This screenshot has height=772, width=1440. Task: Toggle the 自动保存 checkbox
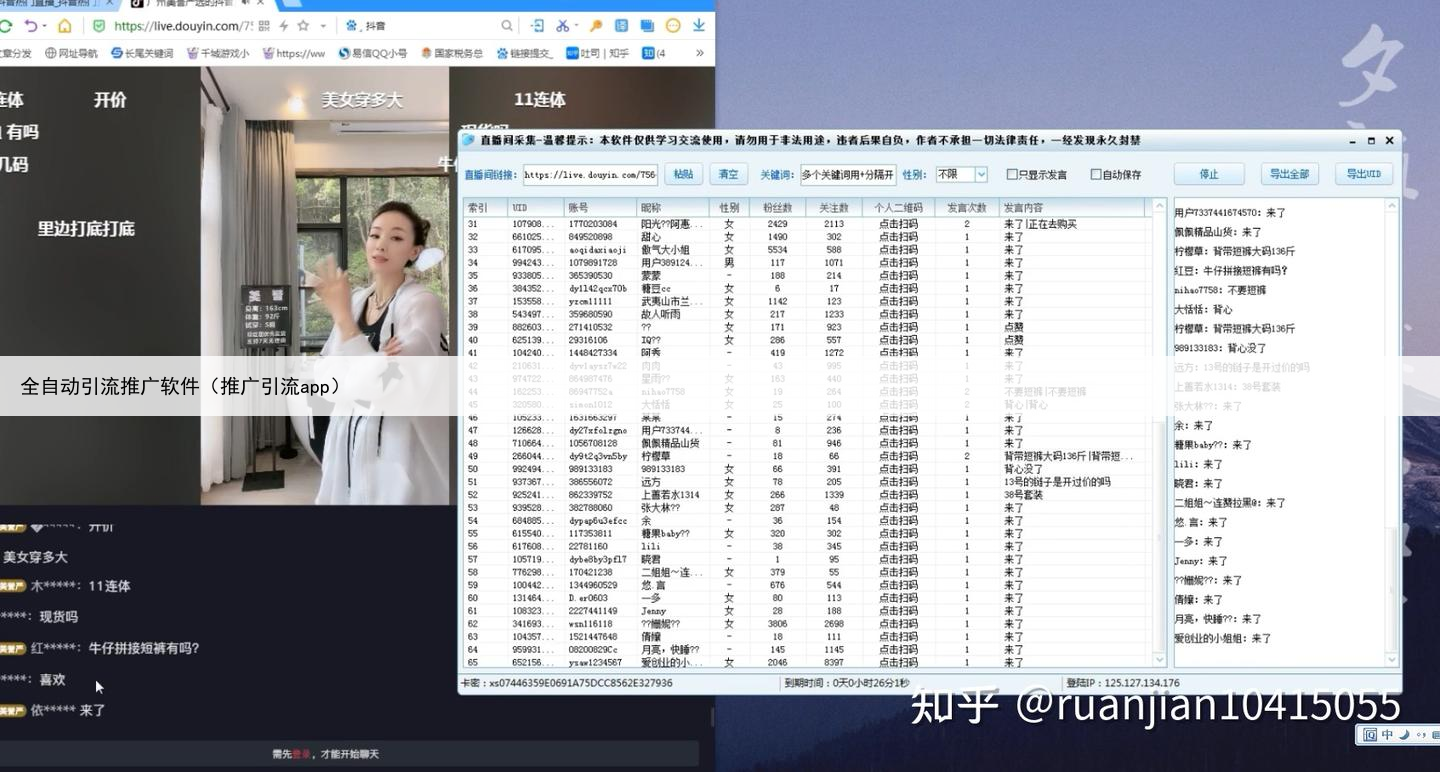click(1096, 175)
